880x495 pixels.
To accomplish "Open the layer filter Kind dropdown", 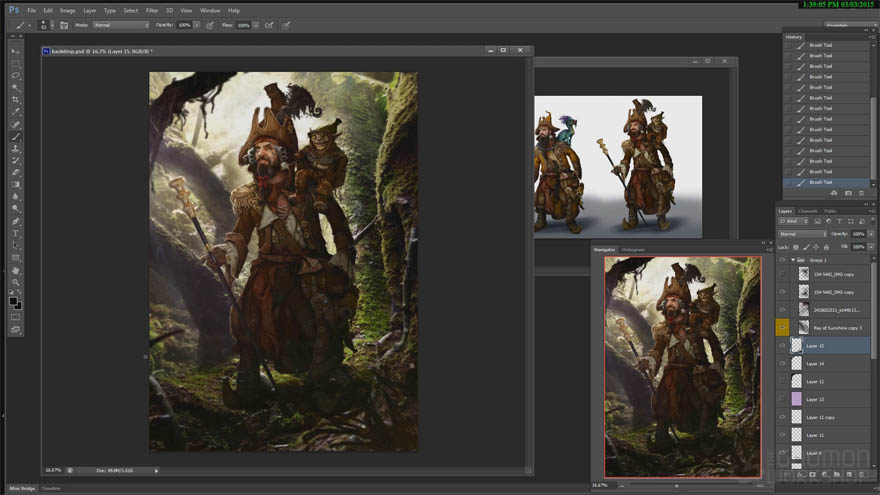I will coord(793,221).
